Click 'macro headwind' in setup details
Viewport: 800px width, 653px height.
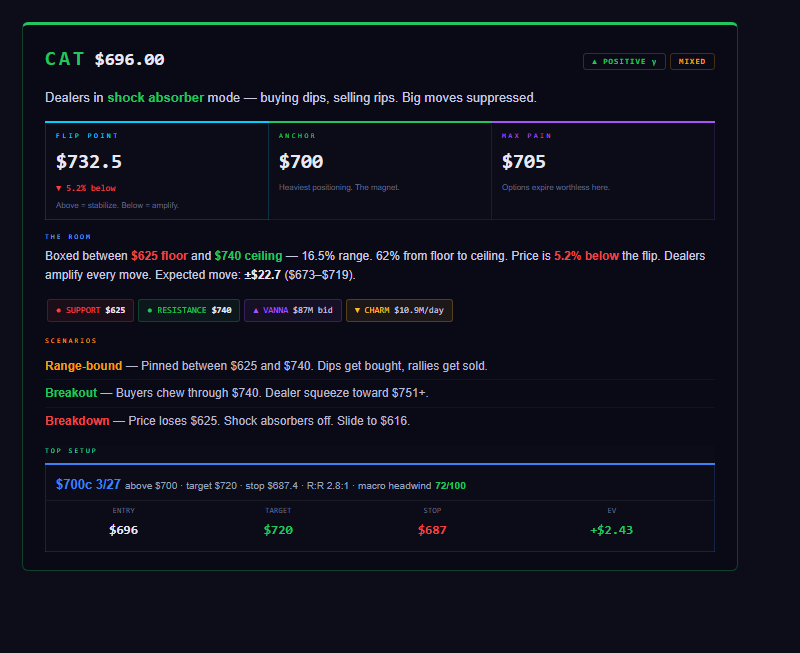[x=394, y=486]
